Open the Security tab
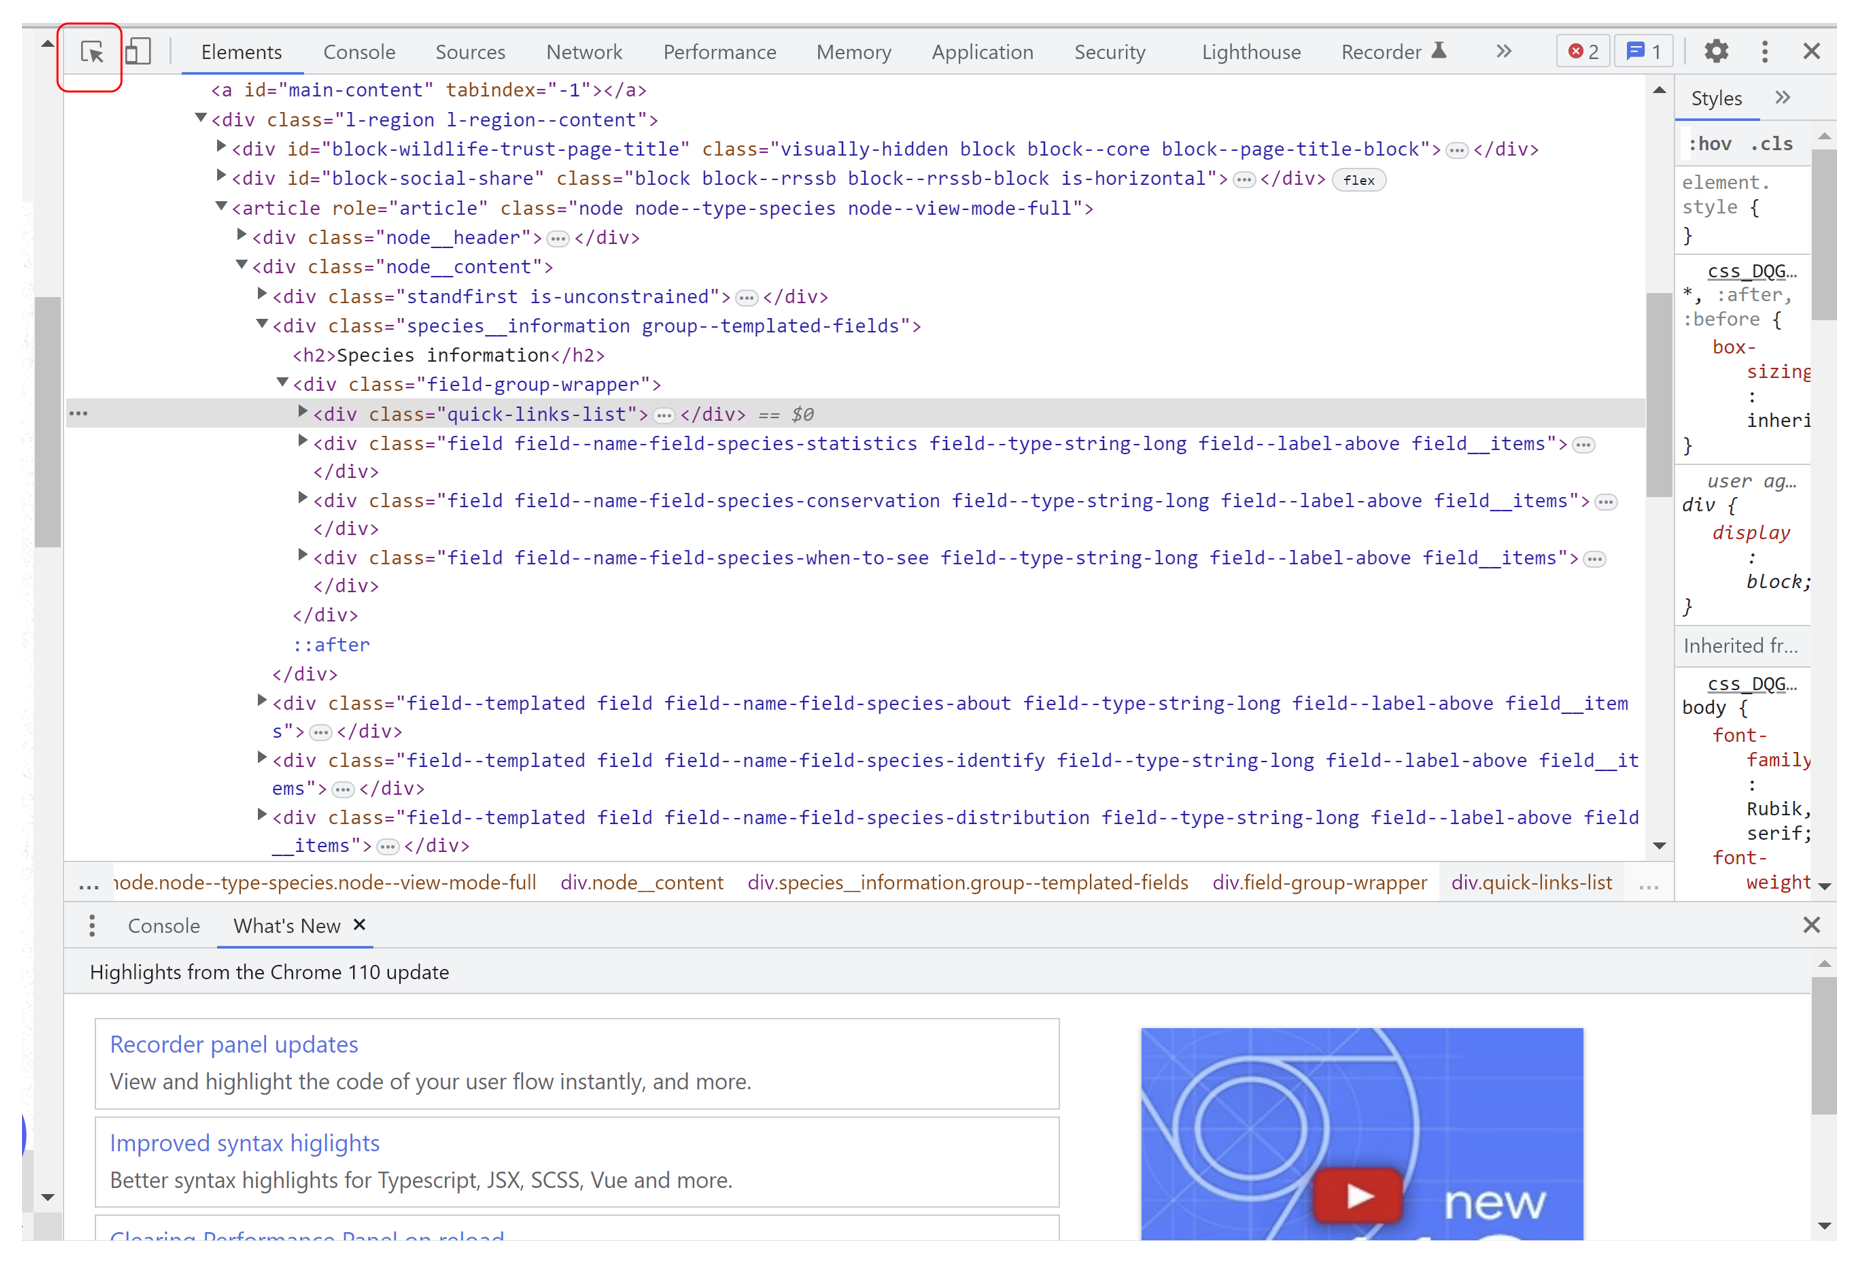Viewport: 1863px width, 1272px height. click(x=1109, y=52)
